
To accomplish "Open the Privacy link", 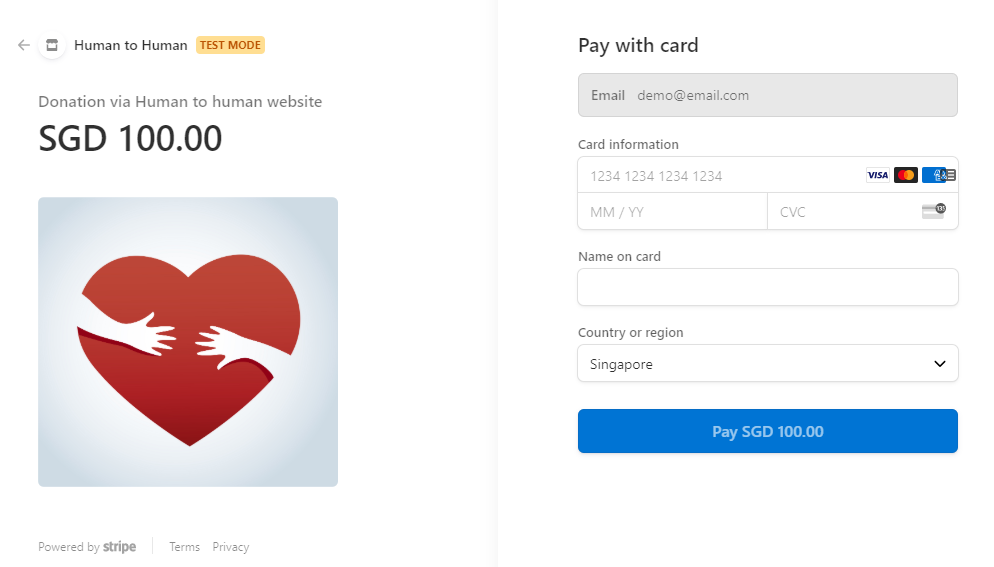I will click(231, 547).
